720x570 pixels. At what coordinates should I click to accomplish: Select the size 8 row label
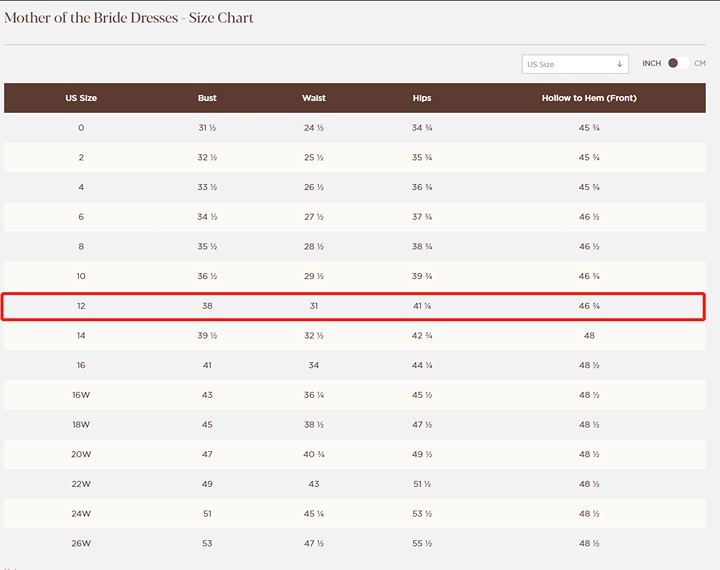pyautogui.click(x=81, y=247)
